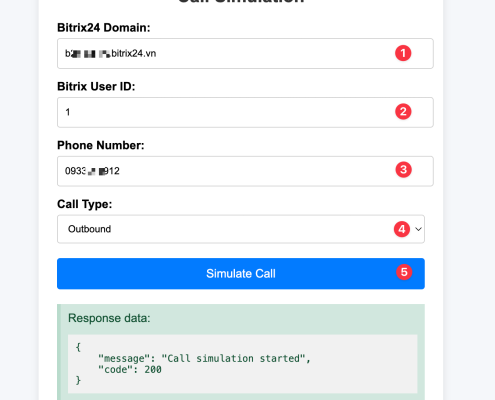Click the red badge numbered 5
Viewport: 495px width, 400px height.
pos(404,272)
